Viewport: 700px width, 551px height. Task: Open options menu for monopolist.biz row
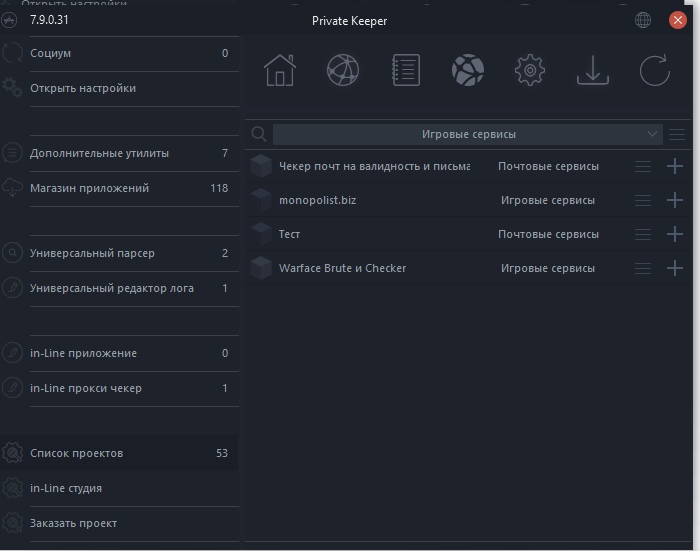[643, 200]
